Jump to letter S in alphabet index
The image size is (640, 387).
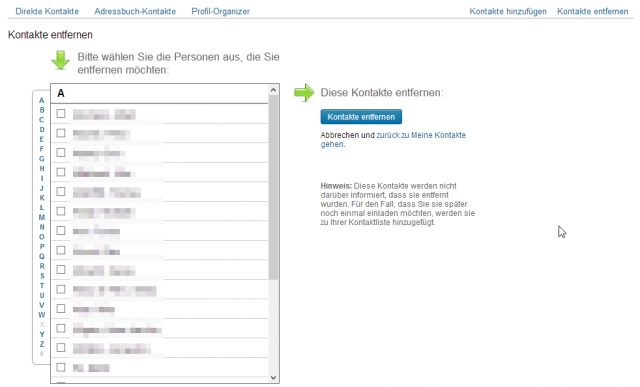[x=42, y=276]
